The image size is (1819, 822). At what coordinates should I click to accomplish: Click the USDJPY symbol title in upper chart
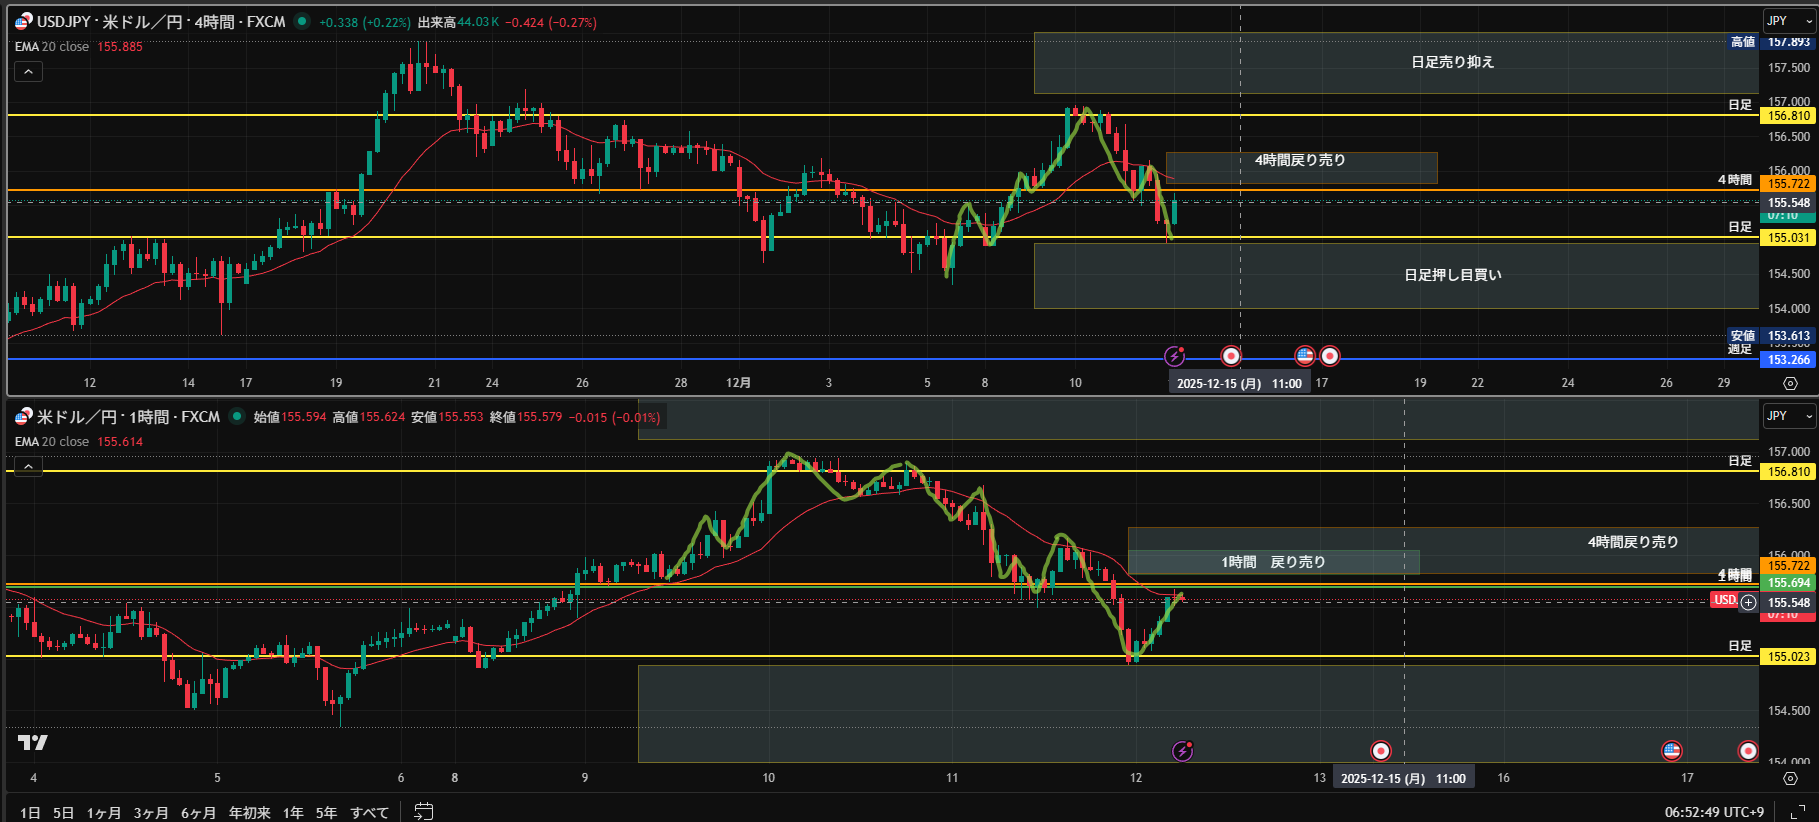[160, 22]
